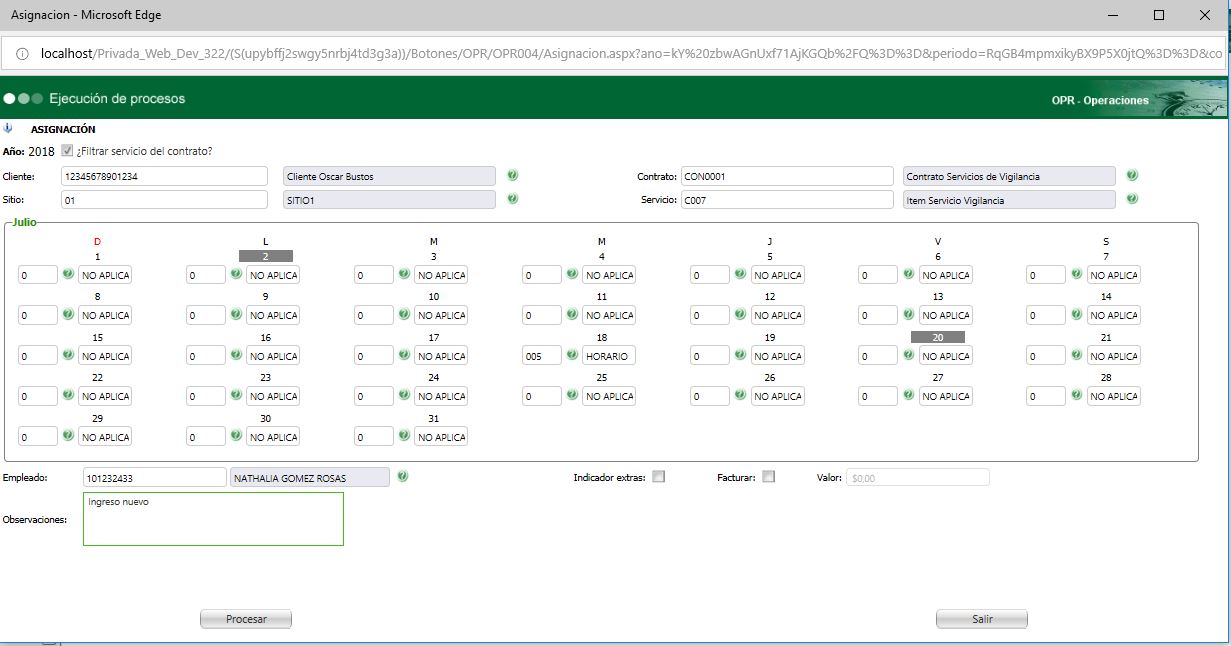The height and width of the screenshot is (646, 1231).
Task: Click the lookup icon for day 3
Action: 405,273
